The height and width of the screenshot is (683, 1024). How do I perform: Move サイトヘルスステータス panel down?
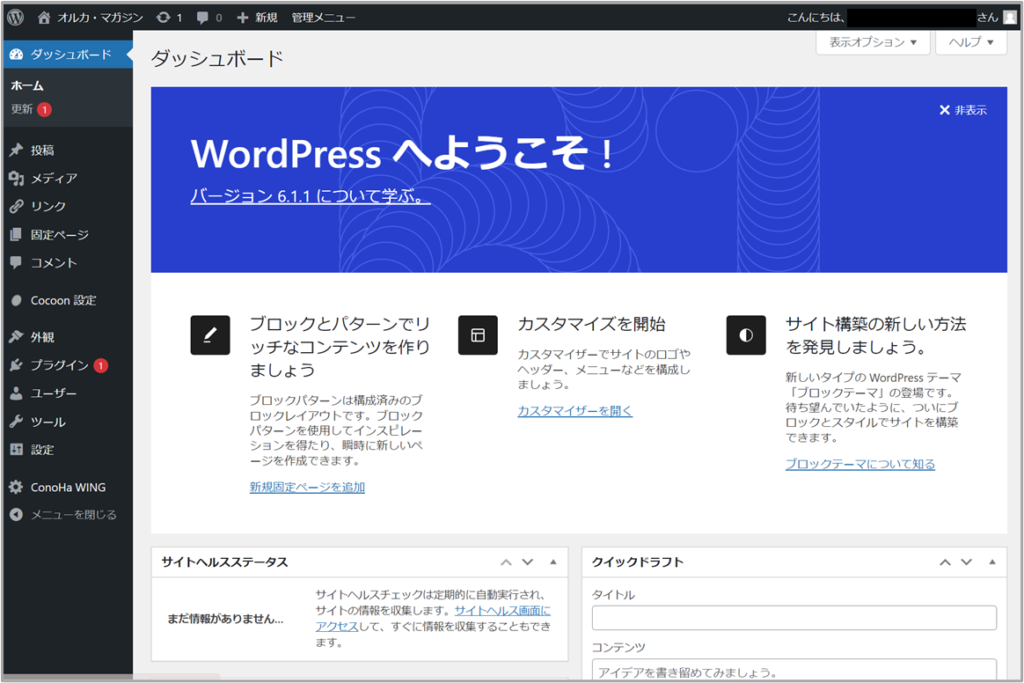point(528,562)
